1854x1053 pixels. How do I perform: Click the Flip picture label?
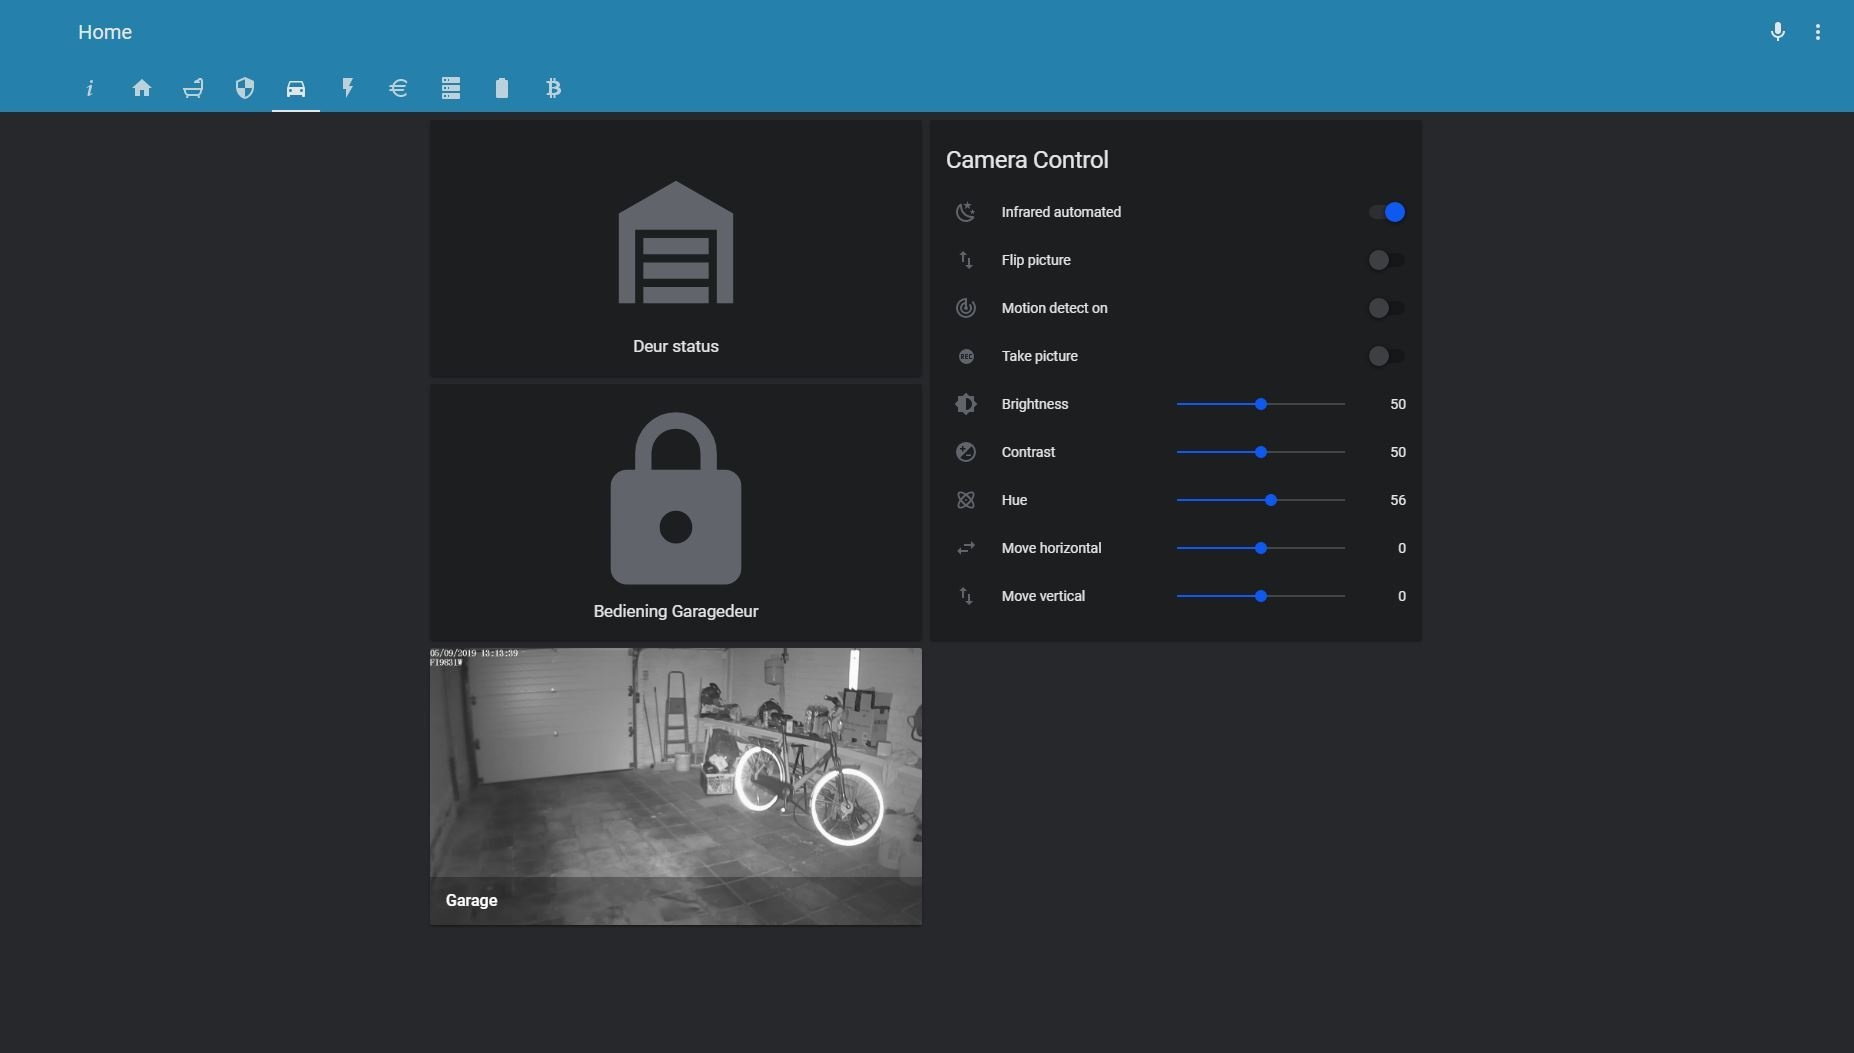click(x=1036, y=260)
